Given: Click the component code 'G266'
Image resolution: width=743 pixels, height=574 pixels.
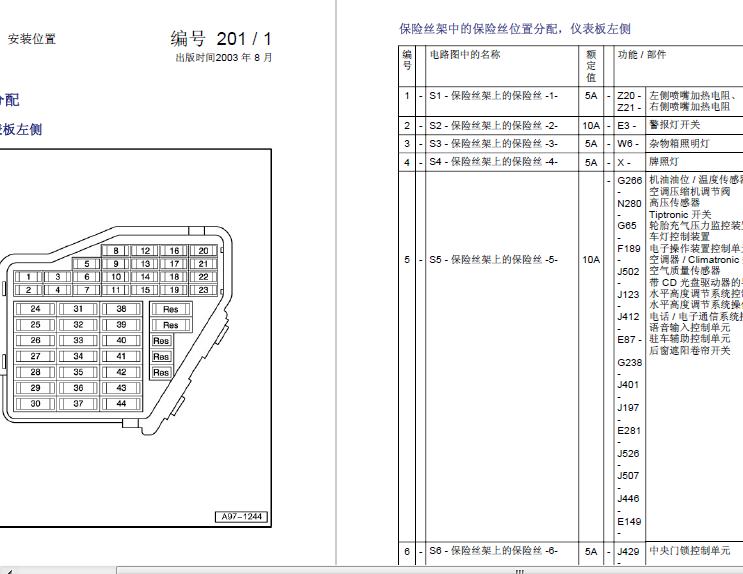Looking at the screenshot, I should click(629, 181).
